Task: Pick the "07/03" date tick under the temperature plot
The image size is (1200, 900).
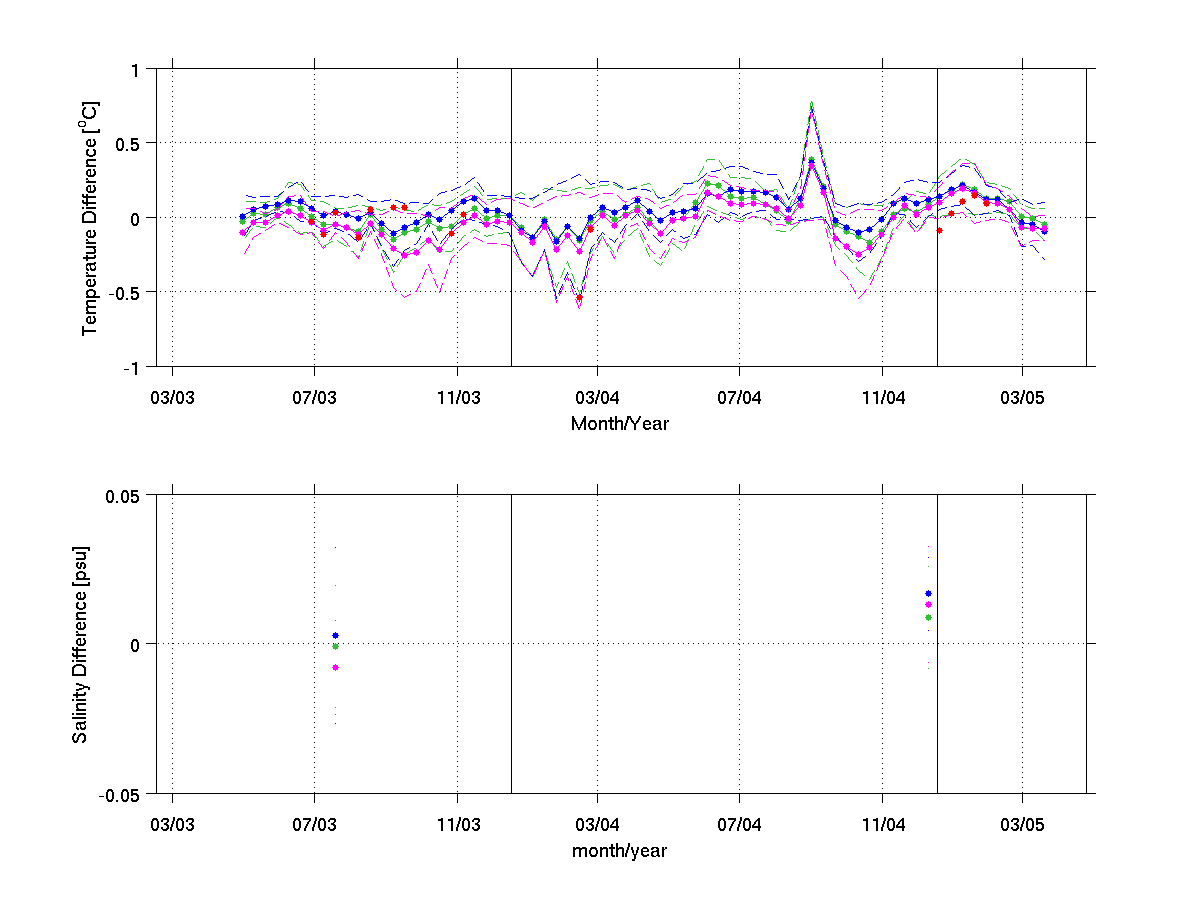Action: [315, 398]
